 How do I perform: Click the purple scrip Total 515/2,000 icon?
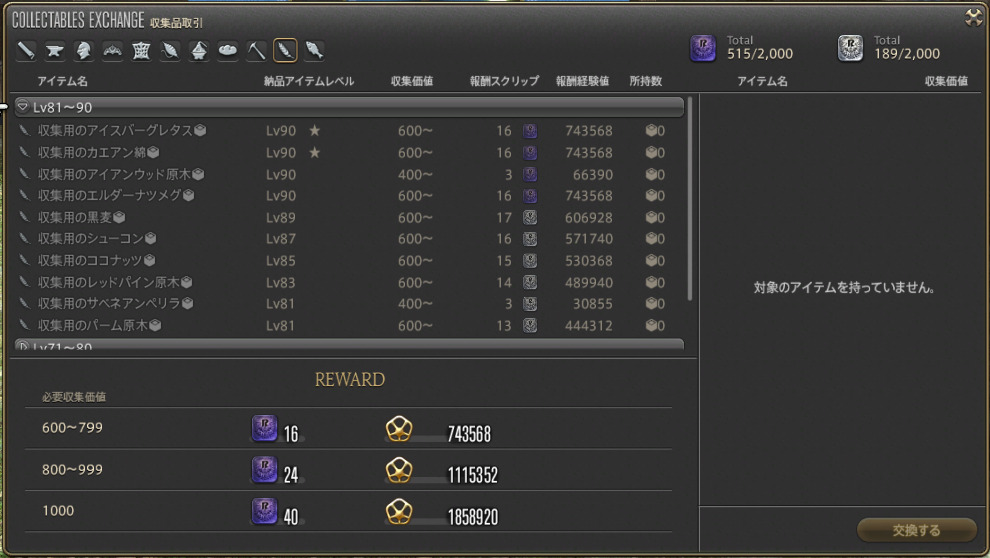point(703,49)
